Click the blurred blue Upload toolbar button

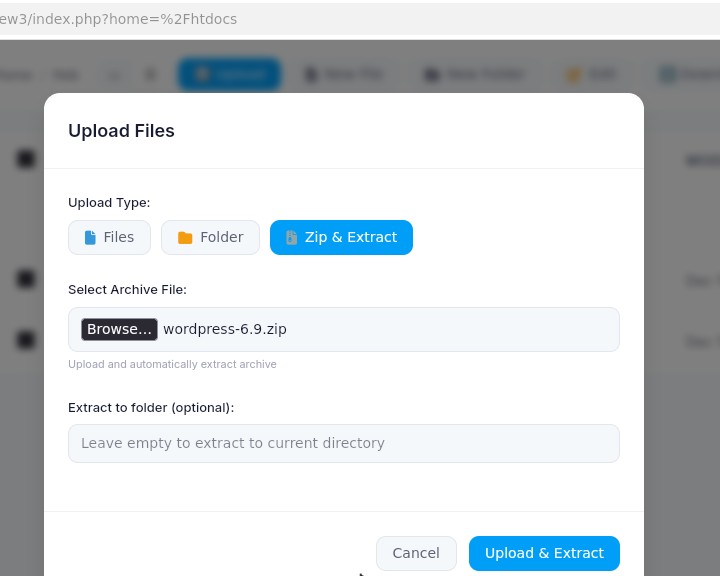pyautogui.click(x=229, y=74)
